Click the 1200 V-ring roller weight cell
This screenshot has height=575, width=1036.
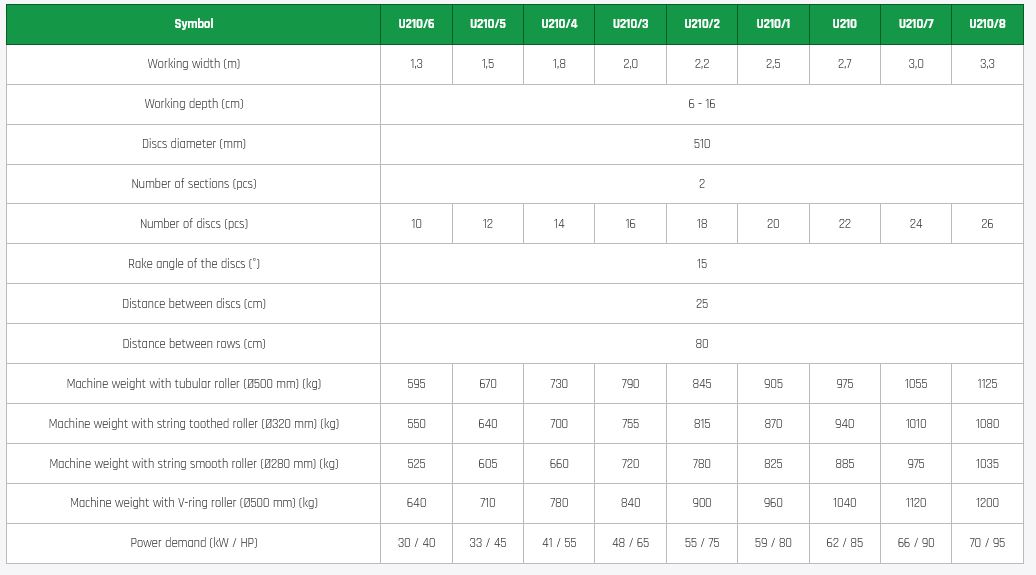987,503
